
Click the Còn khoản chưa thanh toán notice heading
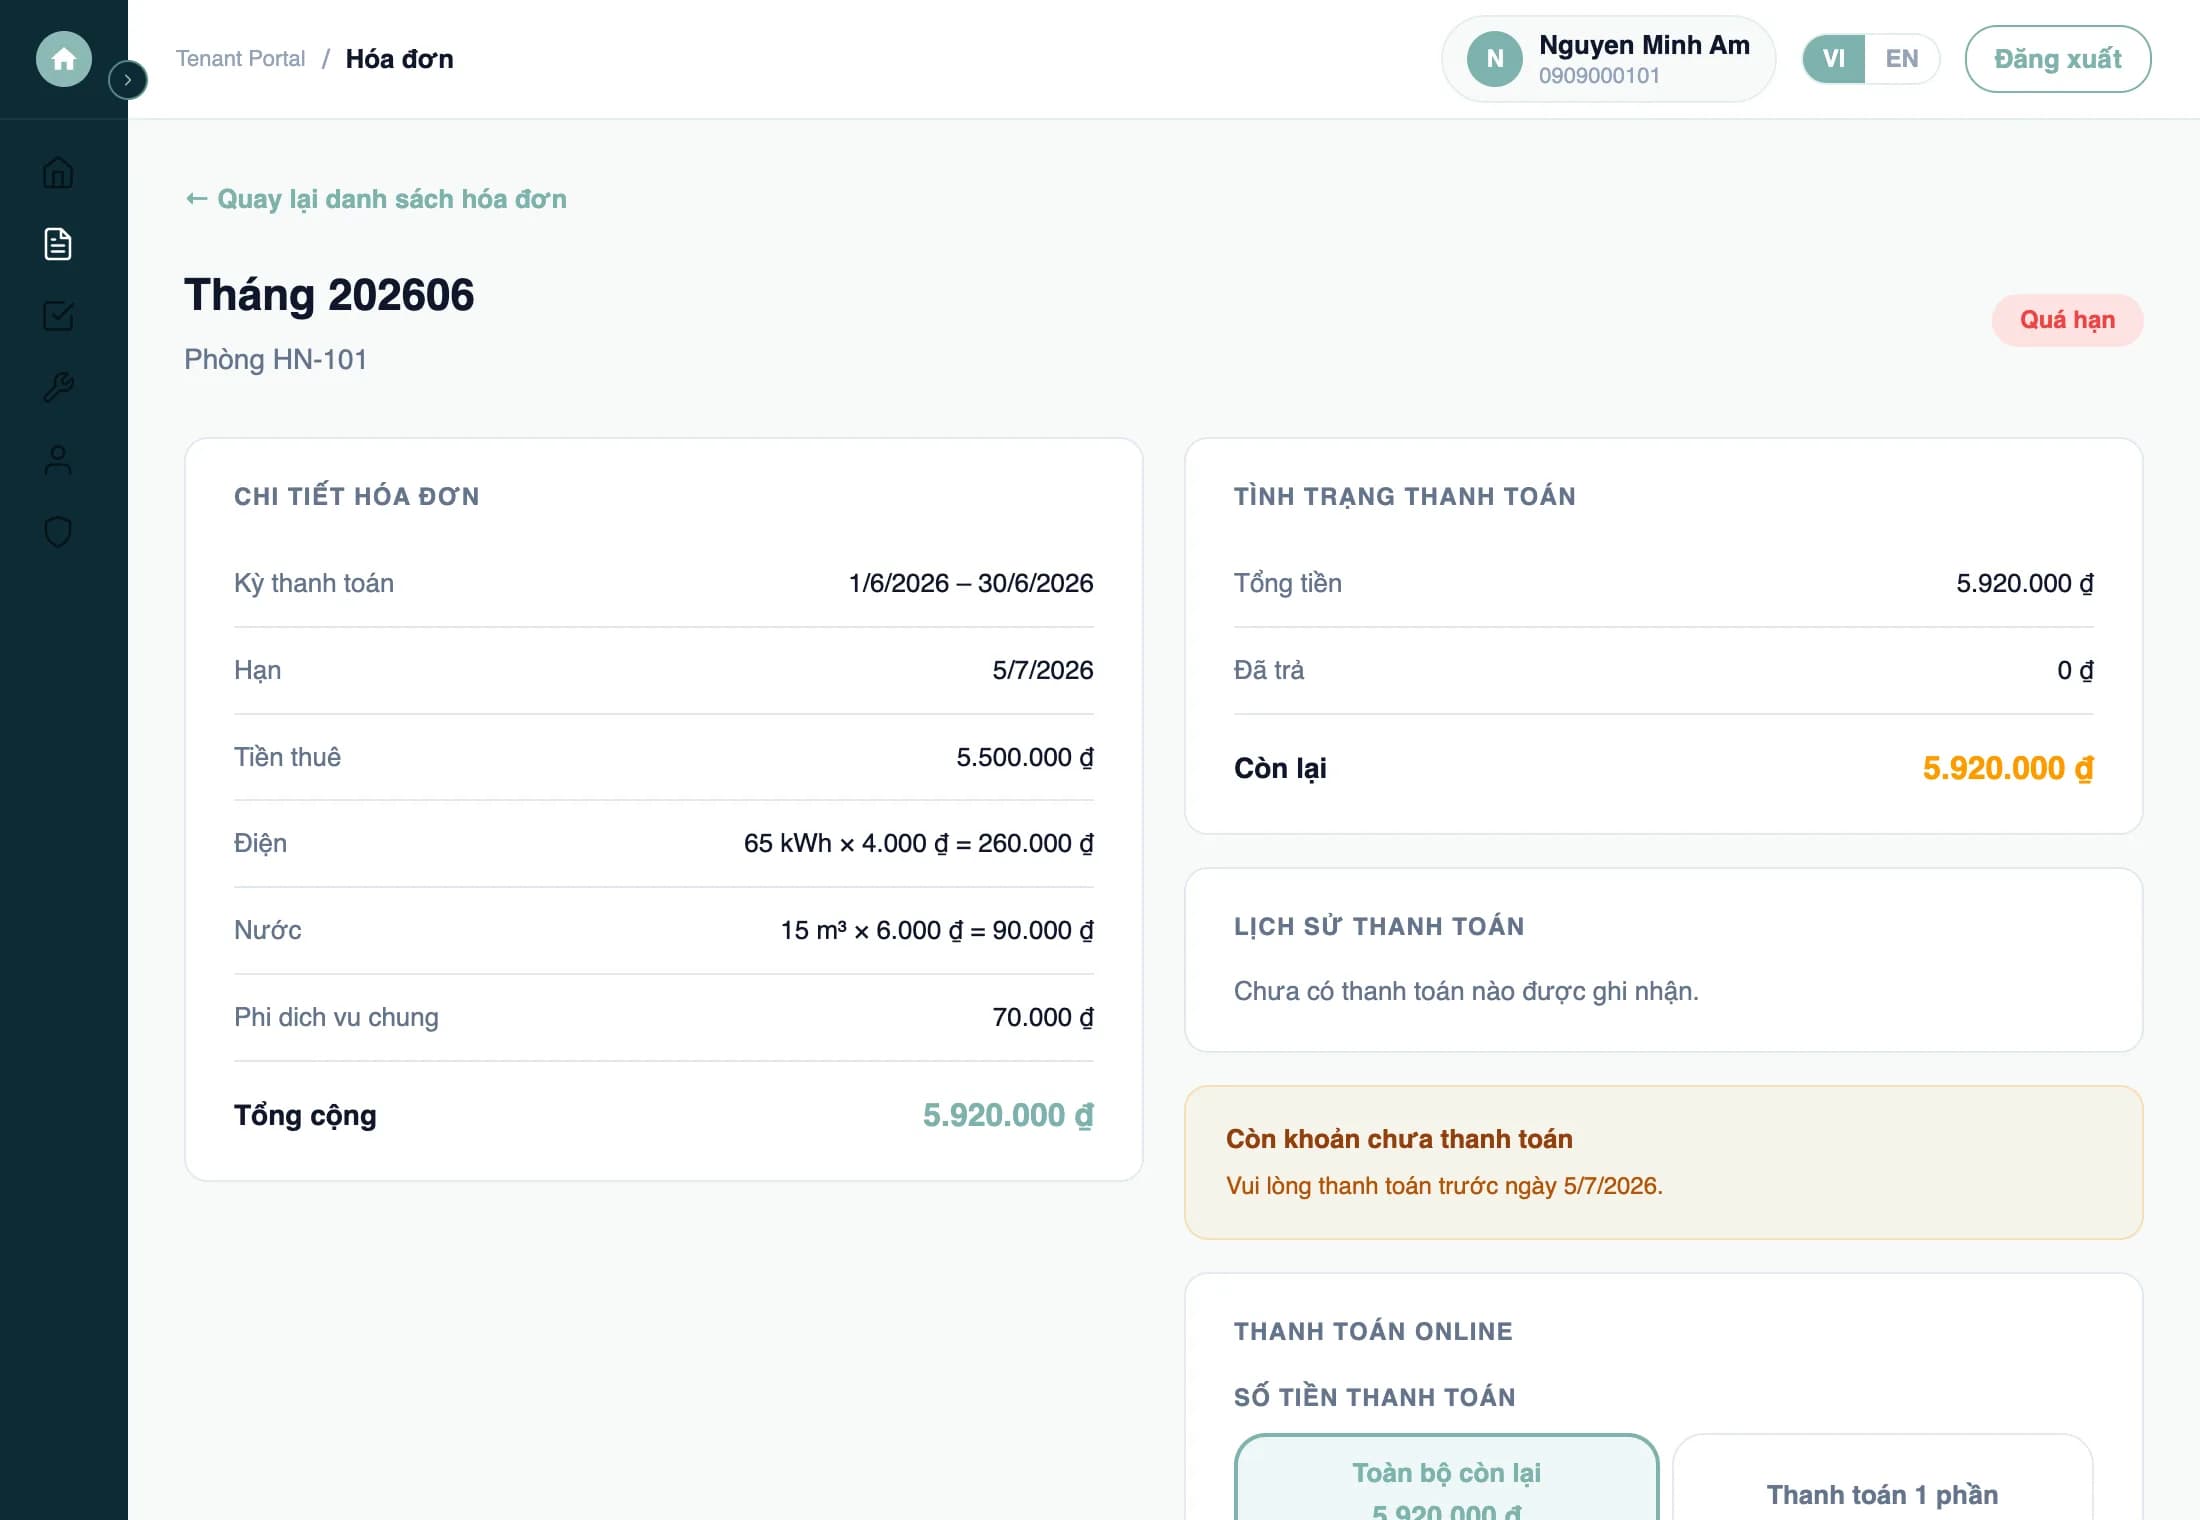(1399, 1139)
